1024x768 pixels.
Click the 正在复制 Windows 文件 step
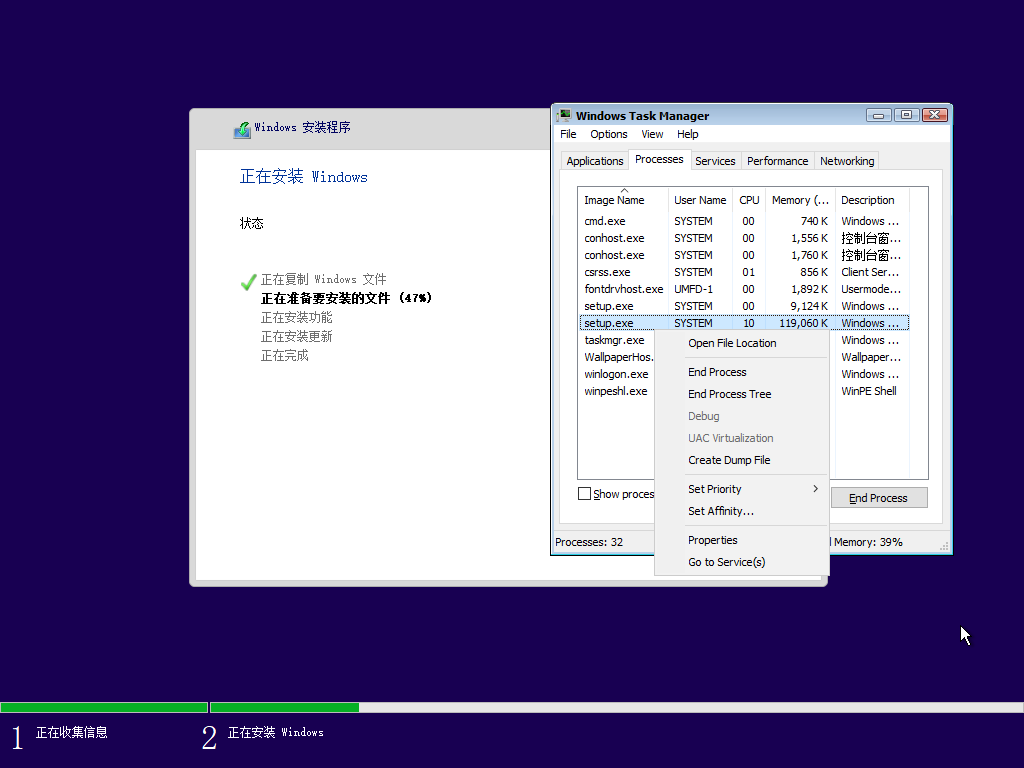coord(323,280)
